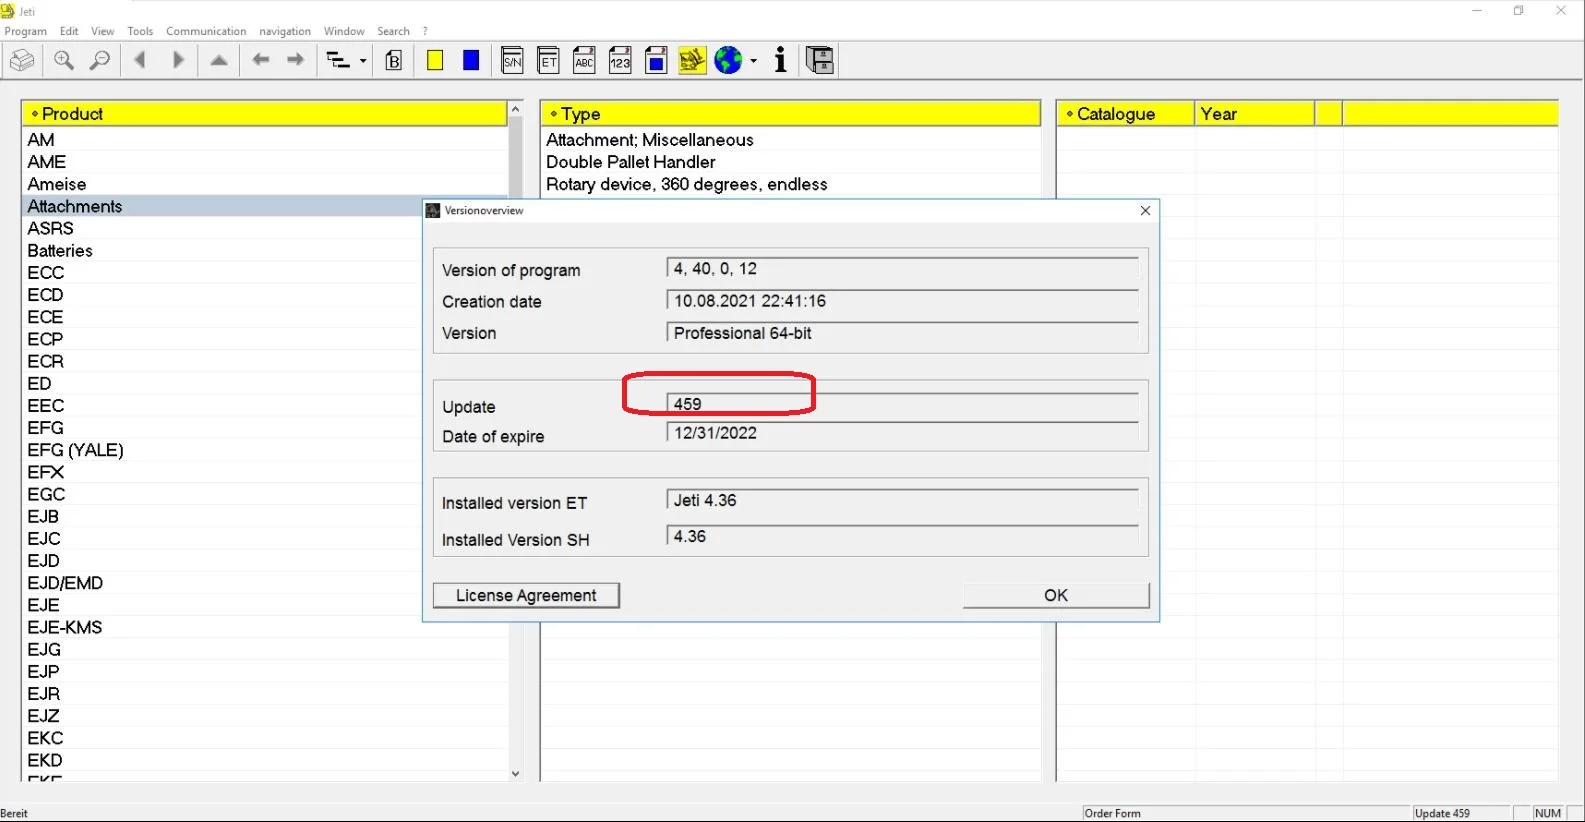Click the S/N serial number search icon
1585x822 pixels.
[x=512, y=61]
